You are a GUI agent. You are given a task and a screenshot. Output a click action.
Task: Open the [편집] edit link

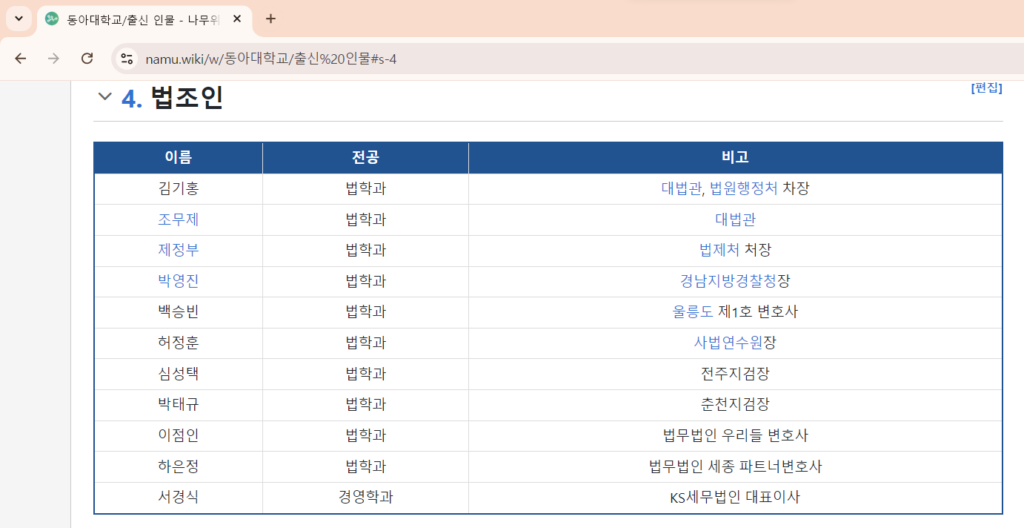986,88
